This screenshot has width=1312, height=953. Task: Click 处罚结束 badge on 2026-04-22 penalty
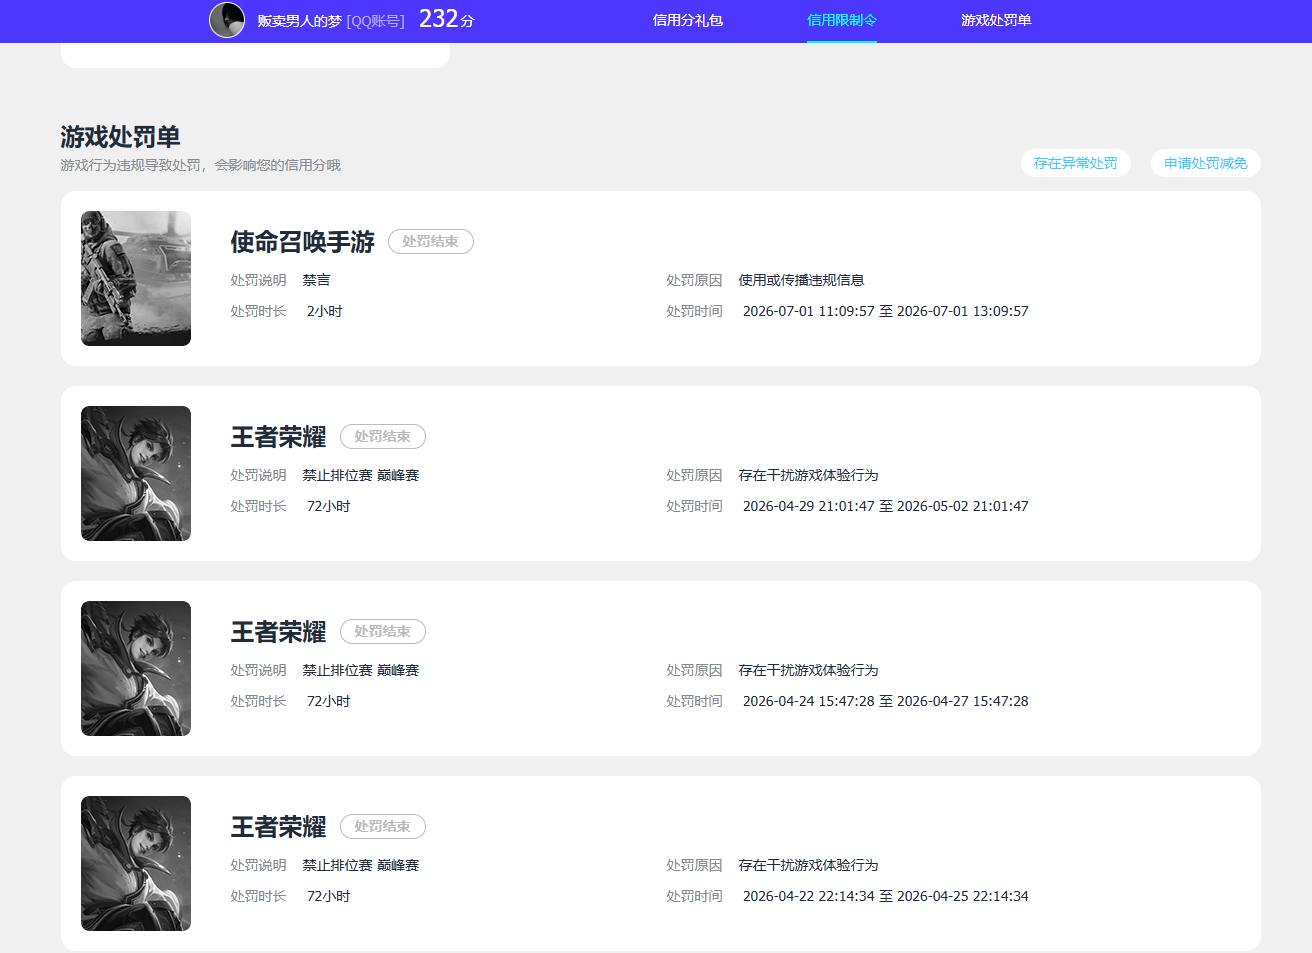[383, 826]
